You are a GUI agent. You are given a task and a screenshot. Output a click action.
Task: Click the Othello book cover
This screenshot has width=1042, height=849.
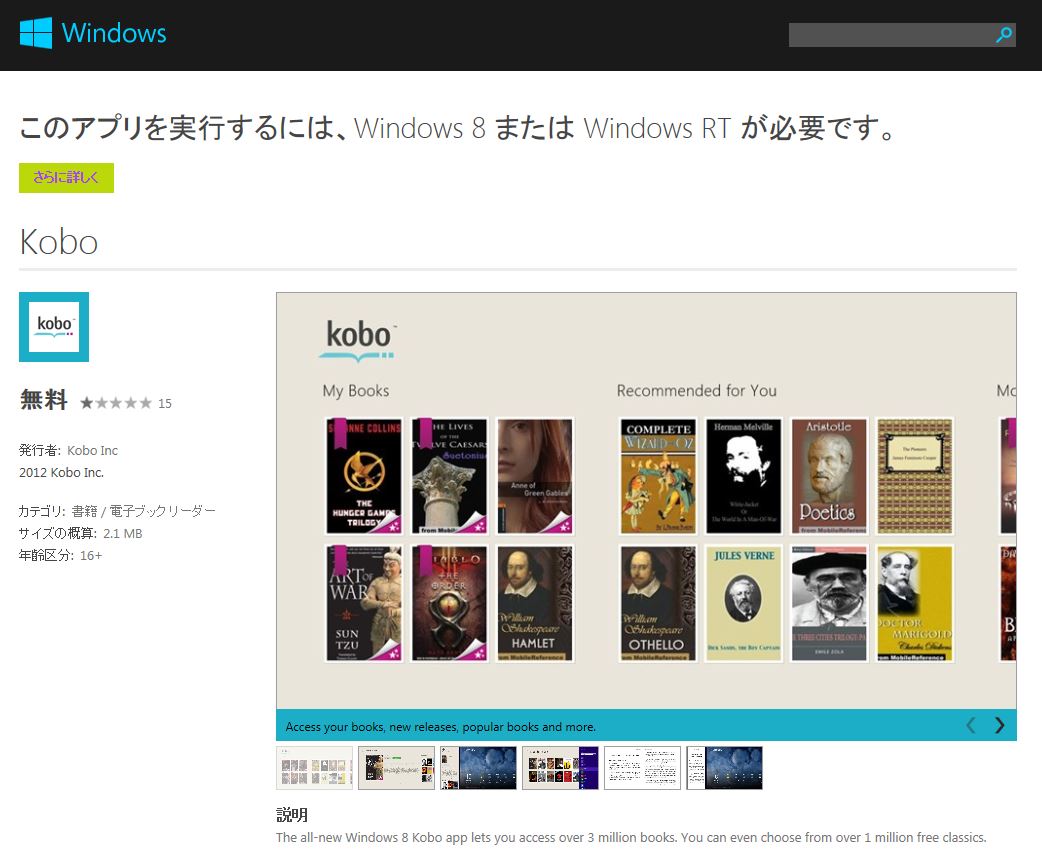658,603
